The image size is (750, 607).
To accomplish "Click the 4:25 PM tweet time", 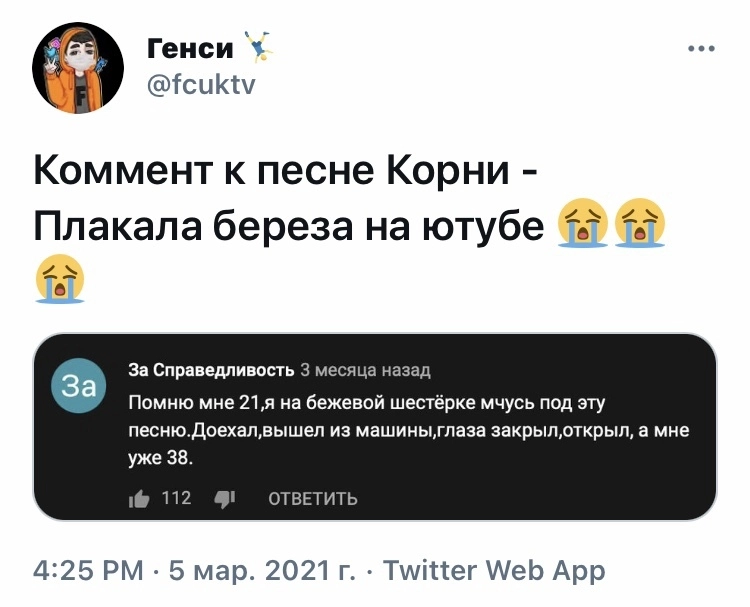I will click(89, 571).
